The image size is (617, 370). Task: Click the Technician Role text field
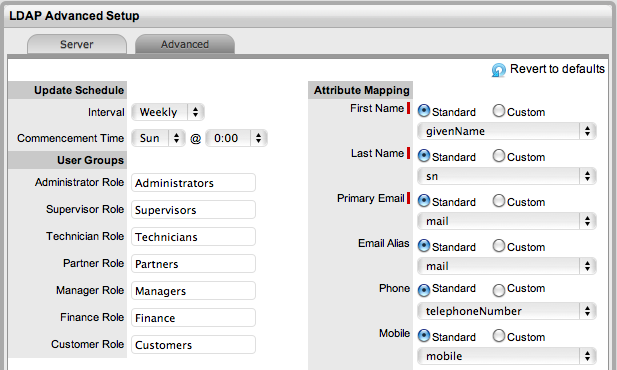193,237
